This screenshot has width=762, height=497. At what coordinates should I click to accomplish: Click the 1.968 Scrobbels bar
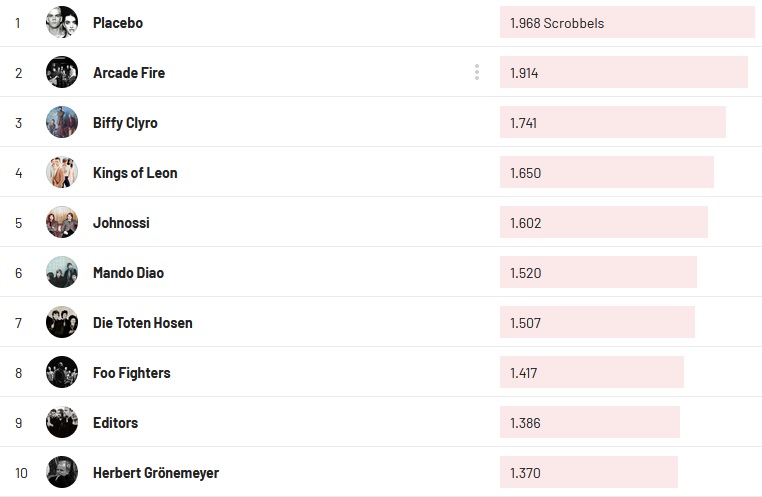click(627, 22)
